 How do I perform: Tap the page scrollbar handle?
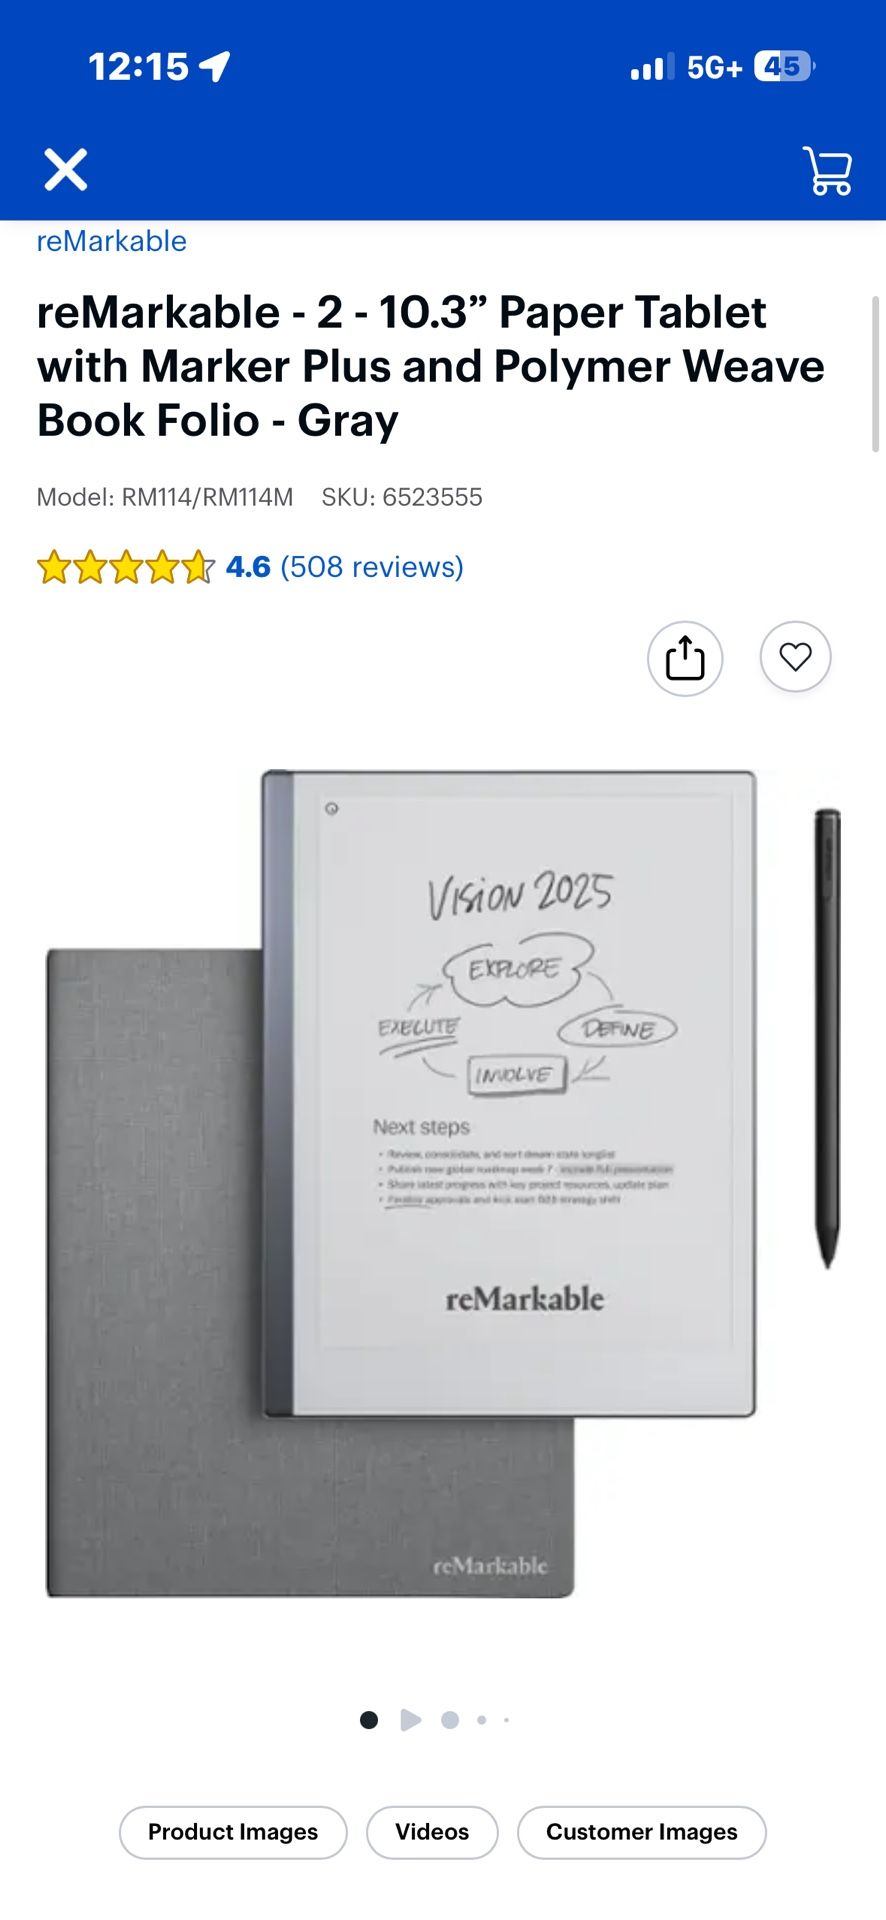tap(876, 374)
